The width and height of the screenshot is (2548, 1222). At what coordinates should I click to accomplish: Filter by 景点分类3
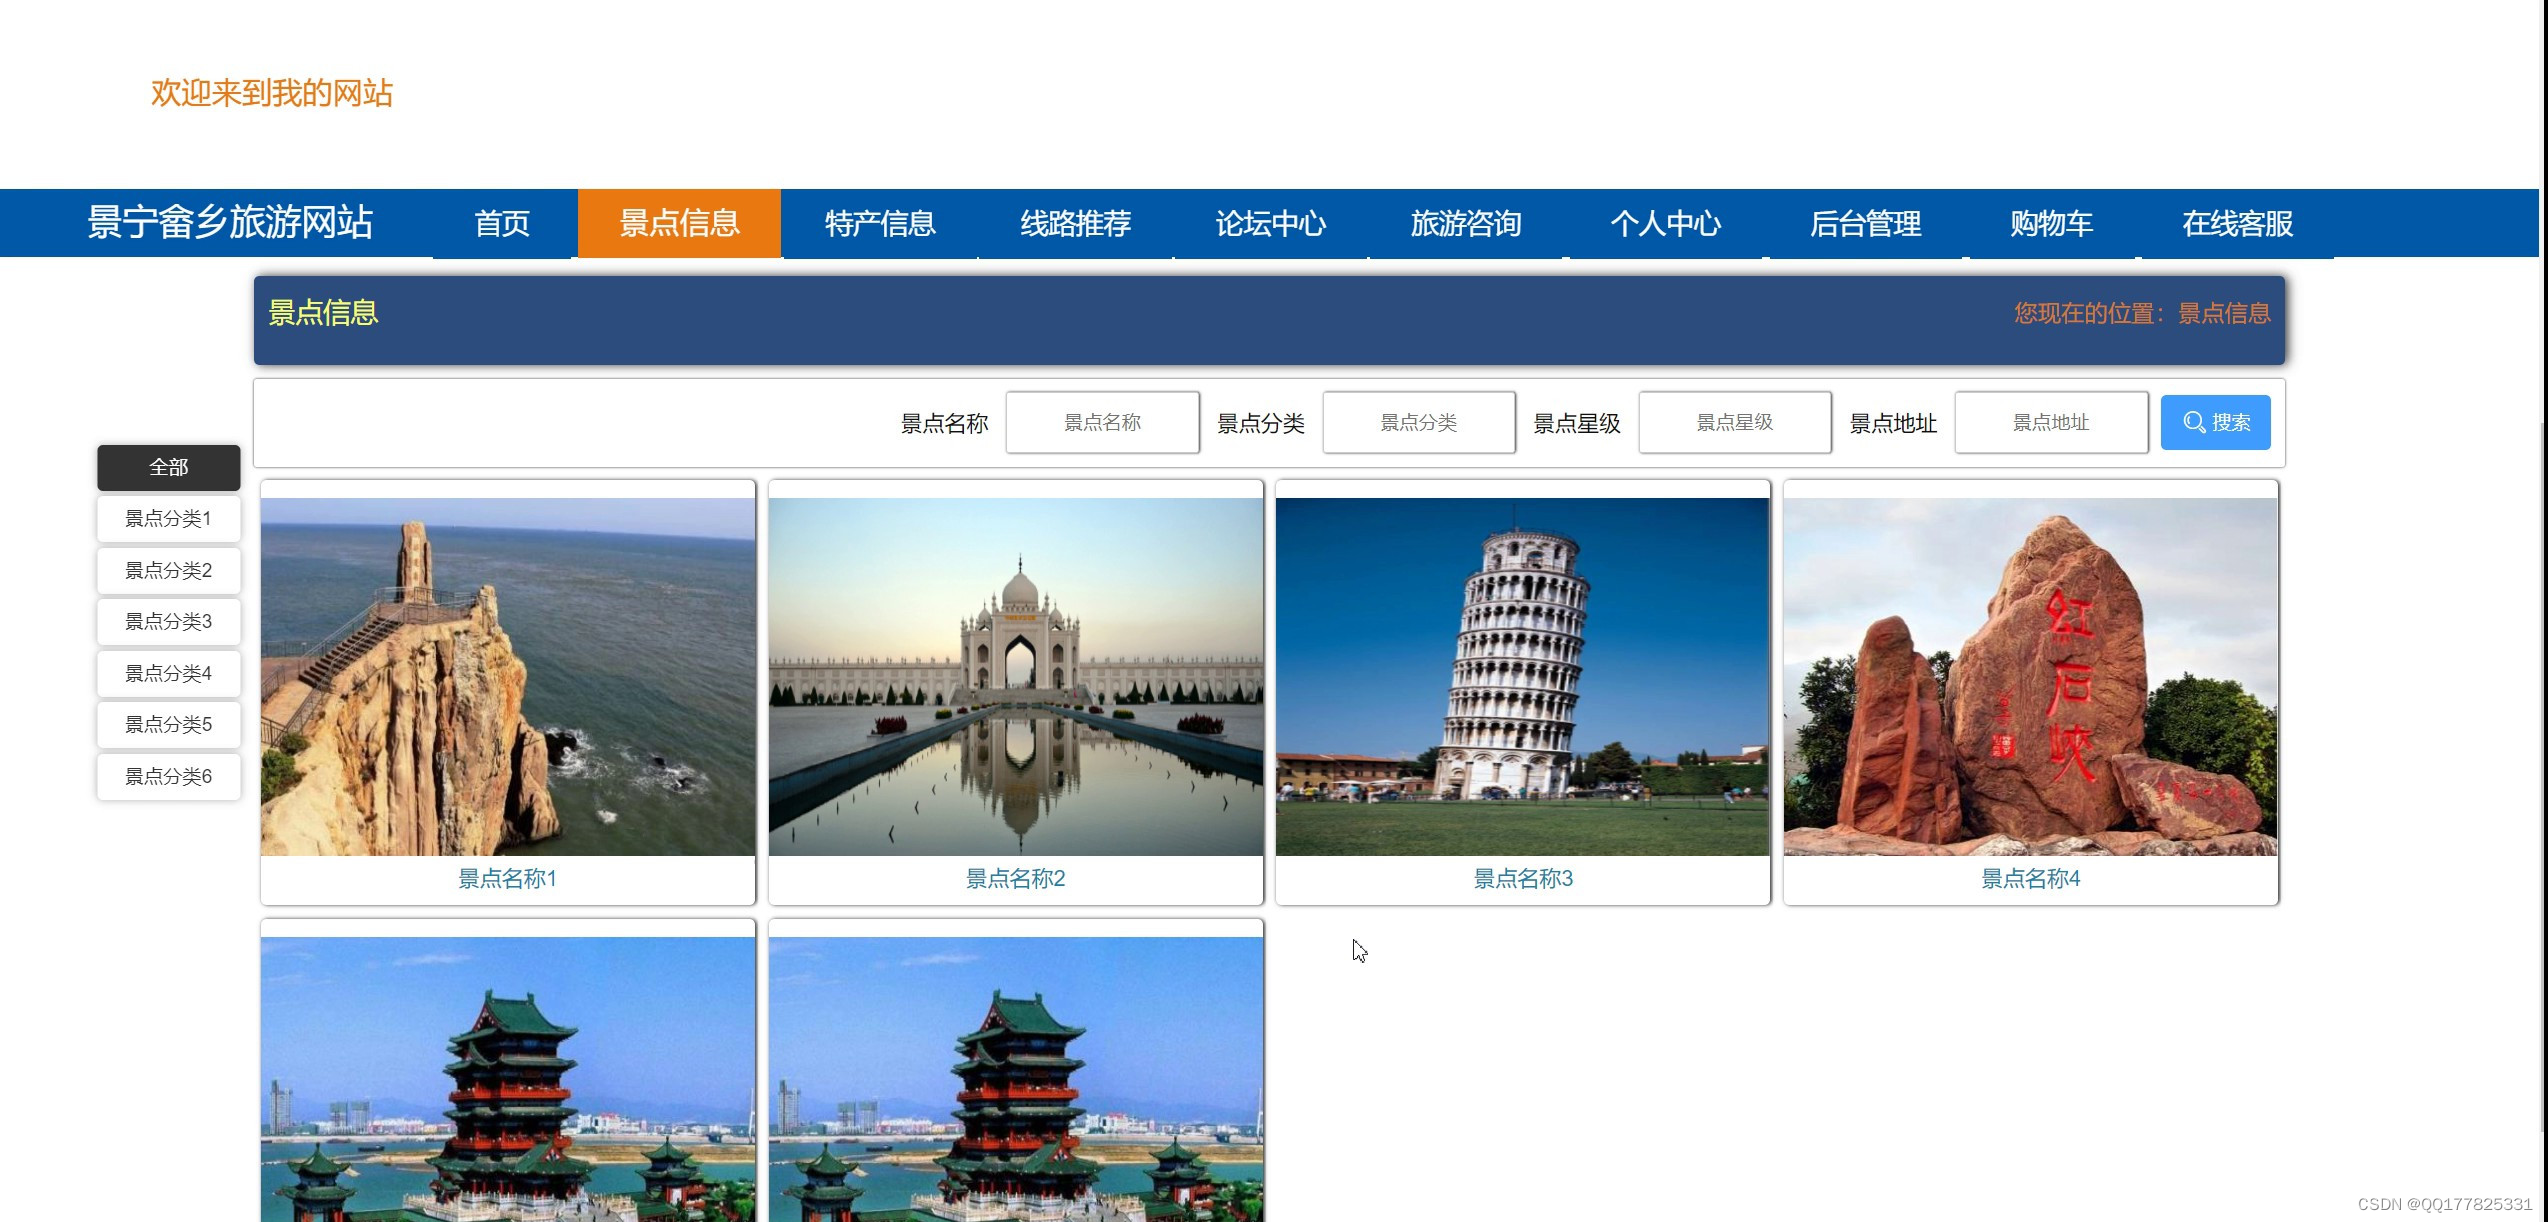169,622
